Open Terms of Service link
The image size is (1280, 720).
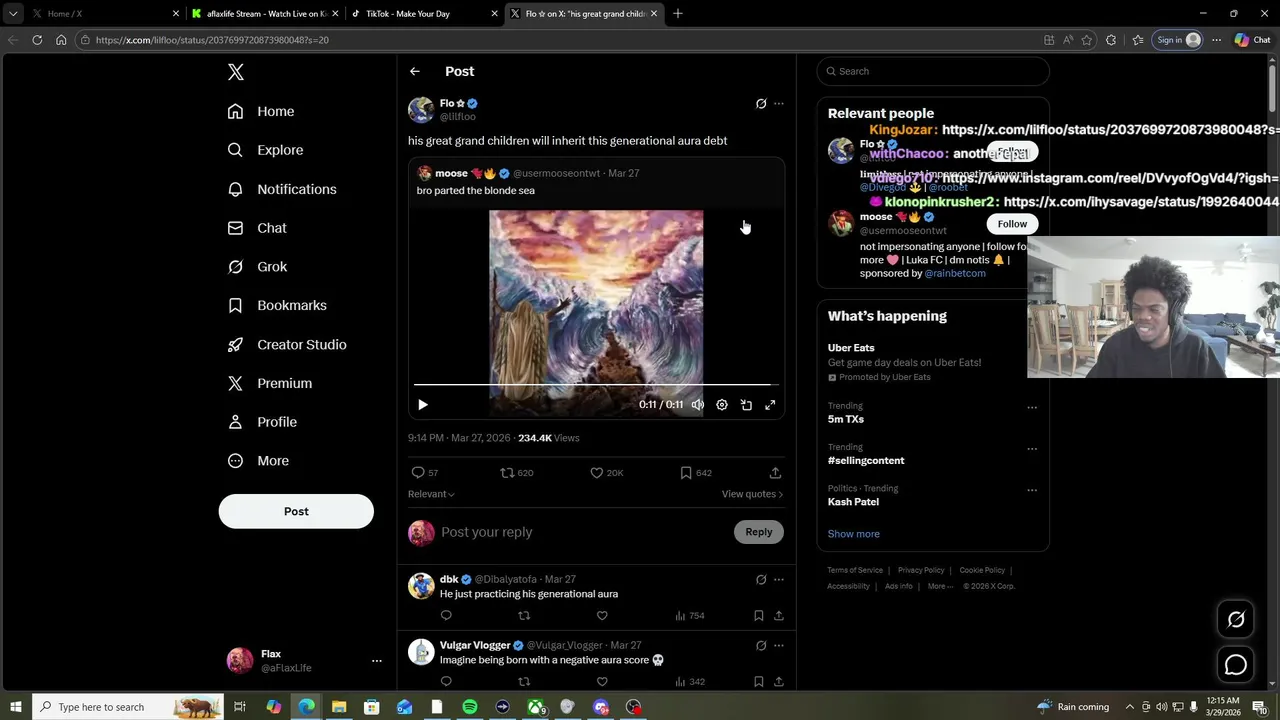[855, 570]
